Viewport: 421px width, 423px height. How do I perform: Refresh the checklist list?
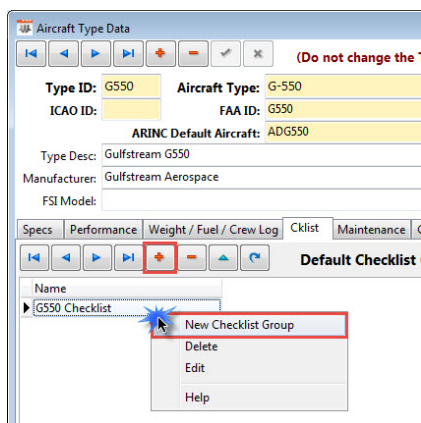255,258
